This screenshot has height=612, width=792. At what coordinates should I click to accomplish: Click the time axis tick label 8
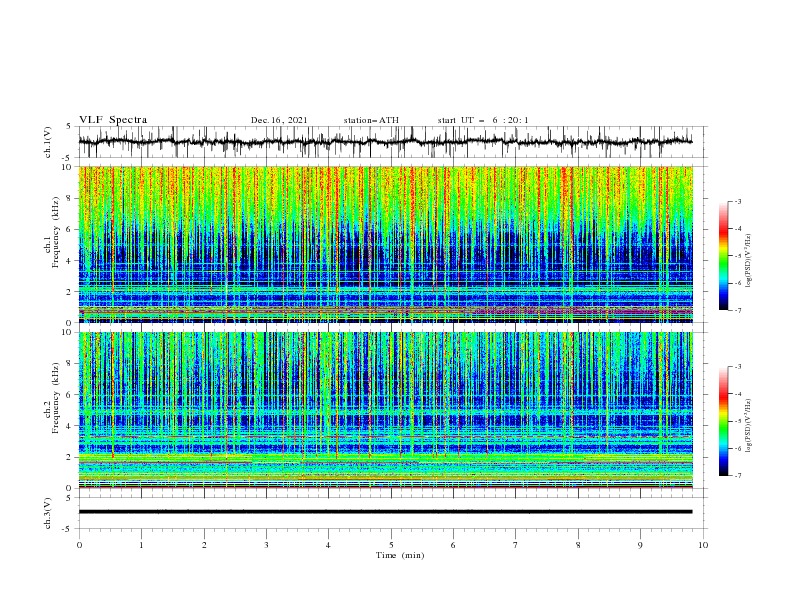tap(578, 545)
